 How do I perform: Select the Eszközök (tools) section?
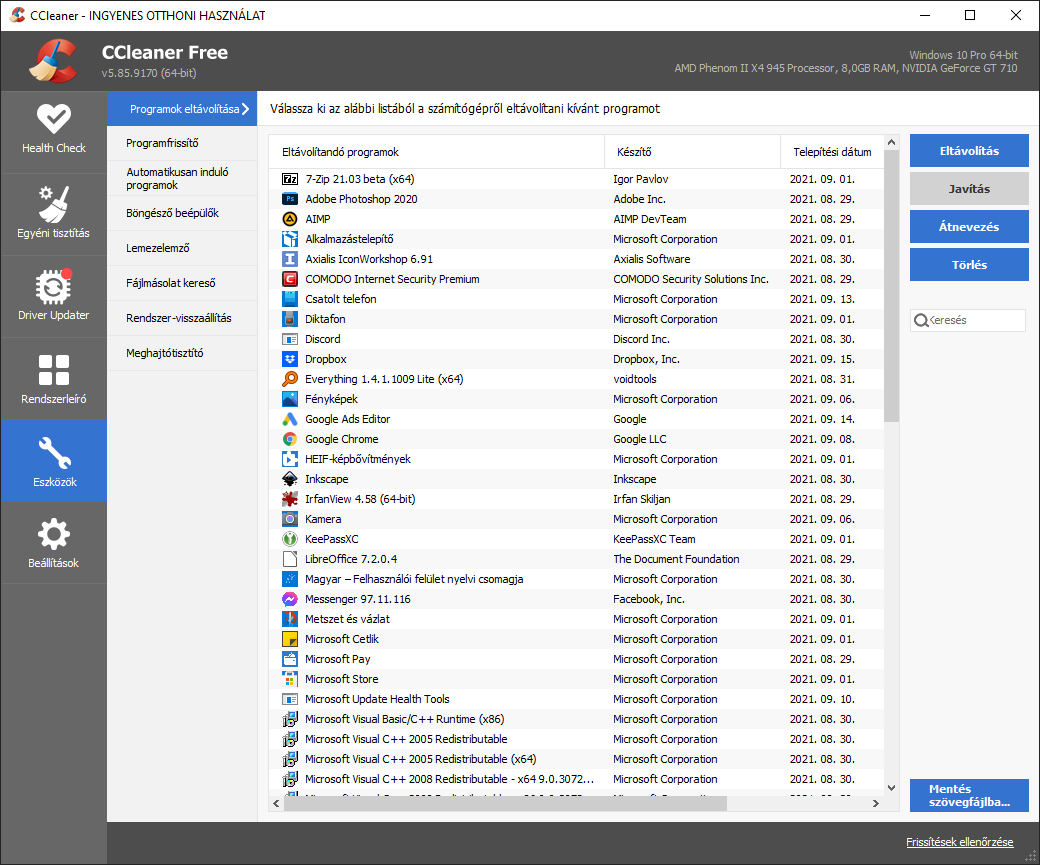coord(54,460)
